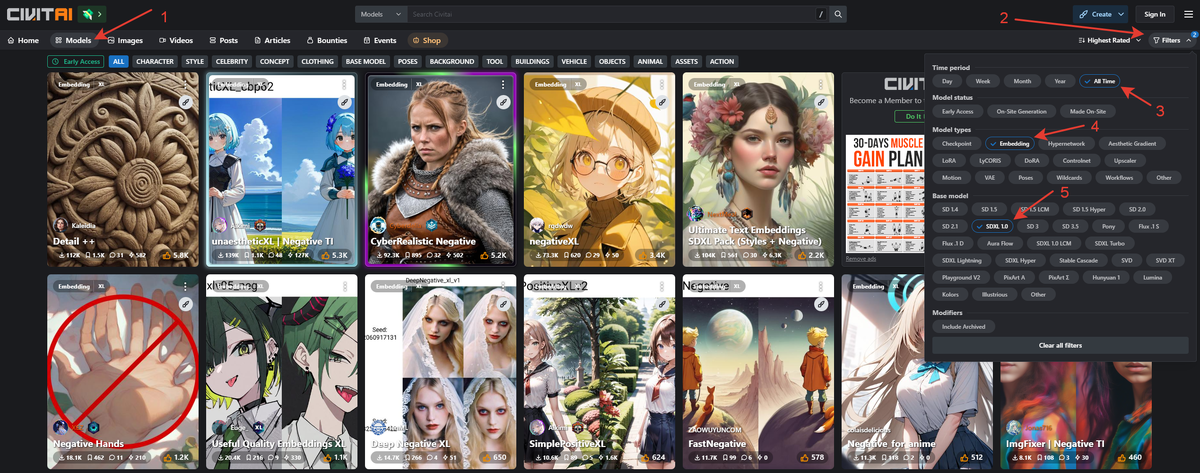This screenshot has height=473, width=1200.
Task: Click thumbs-up count on FastNegative card
Action: [x=812, y=457]
